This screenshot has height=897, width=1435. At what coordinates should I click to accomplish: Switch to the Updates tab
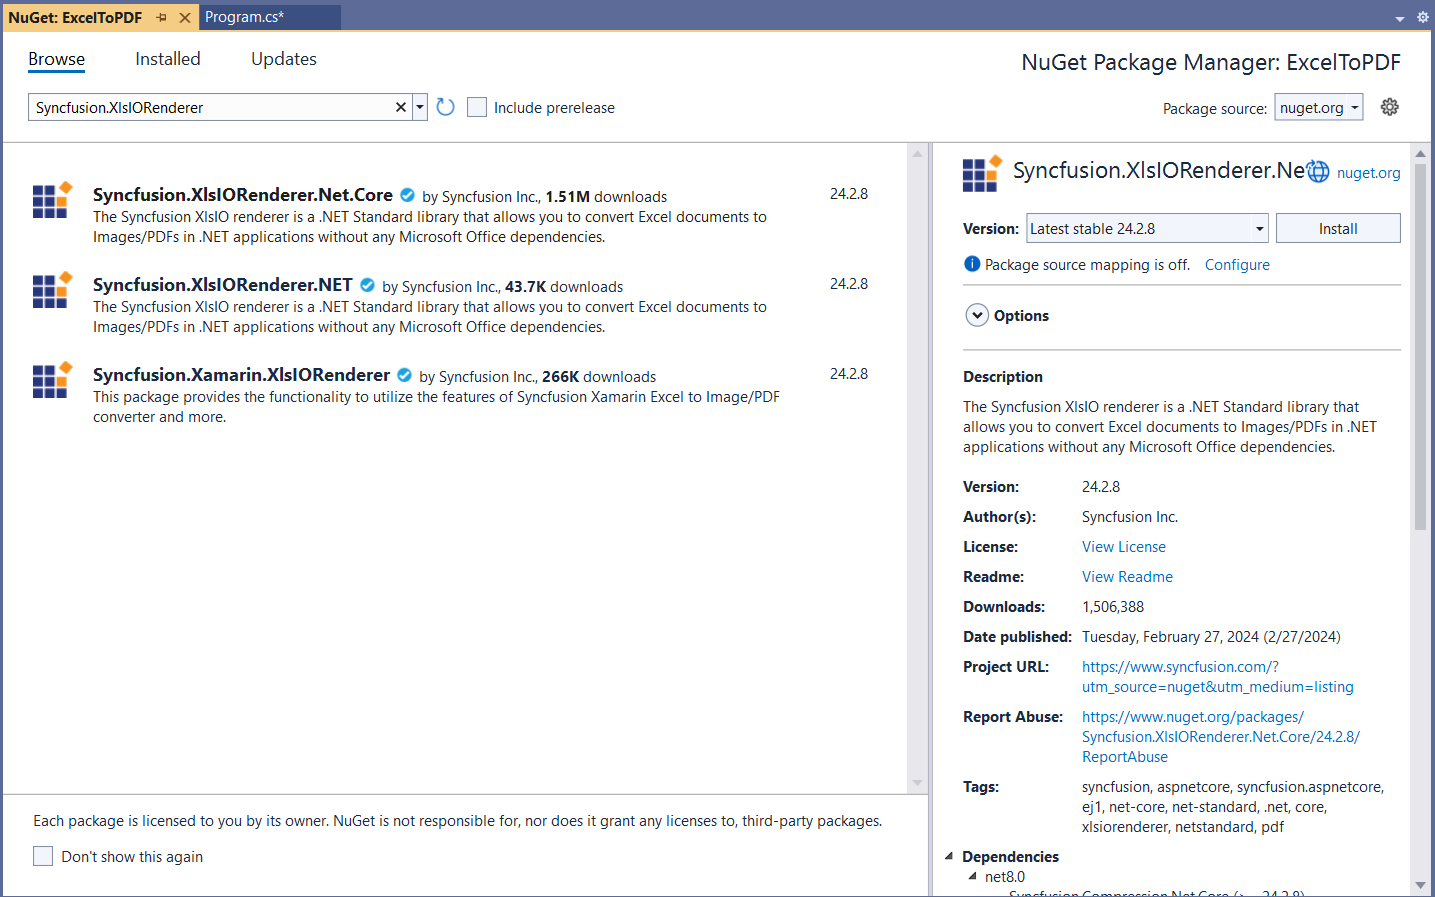pos(283,59)
